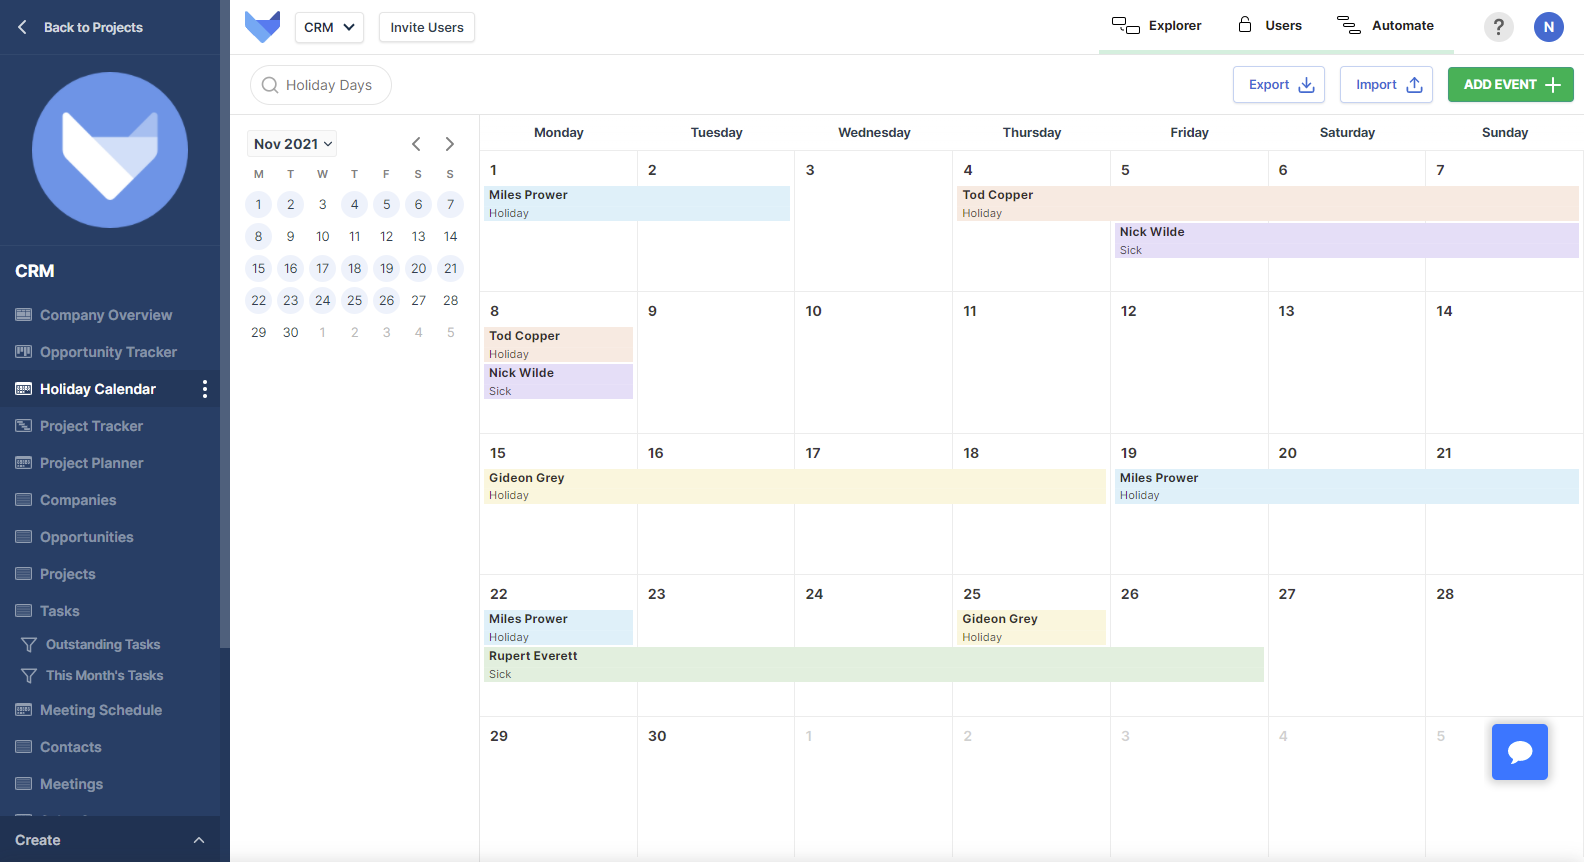Click the Back to Projects arrow

point(22,27)
